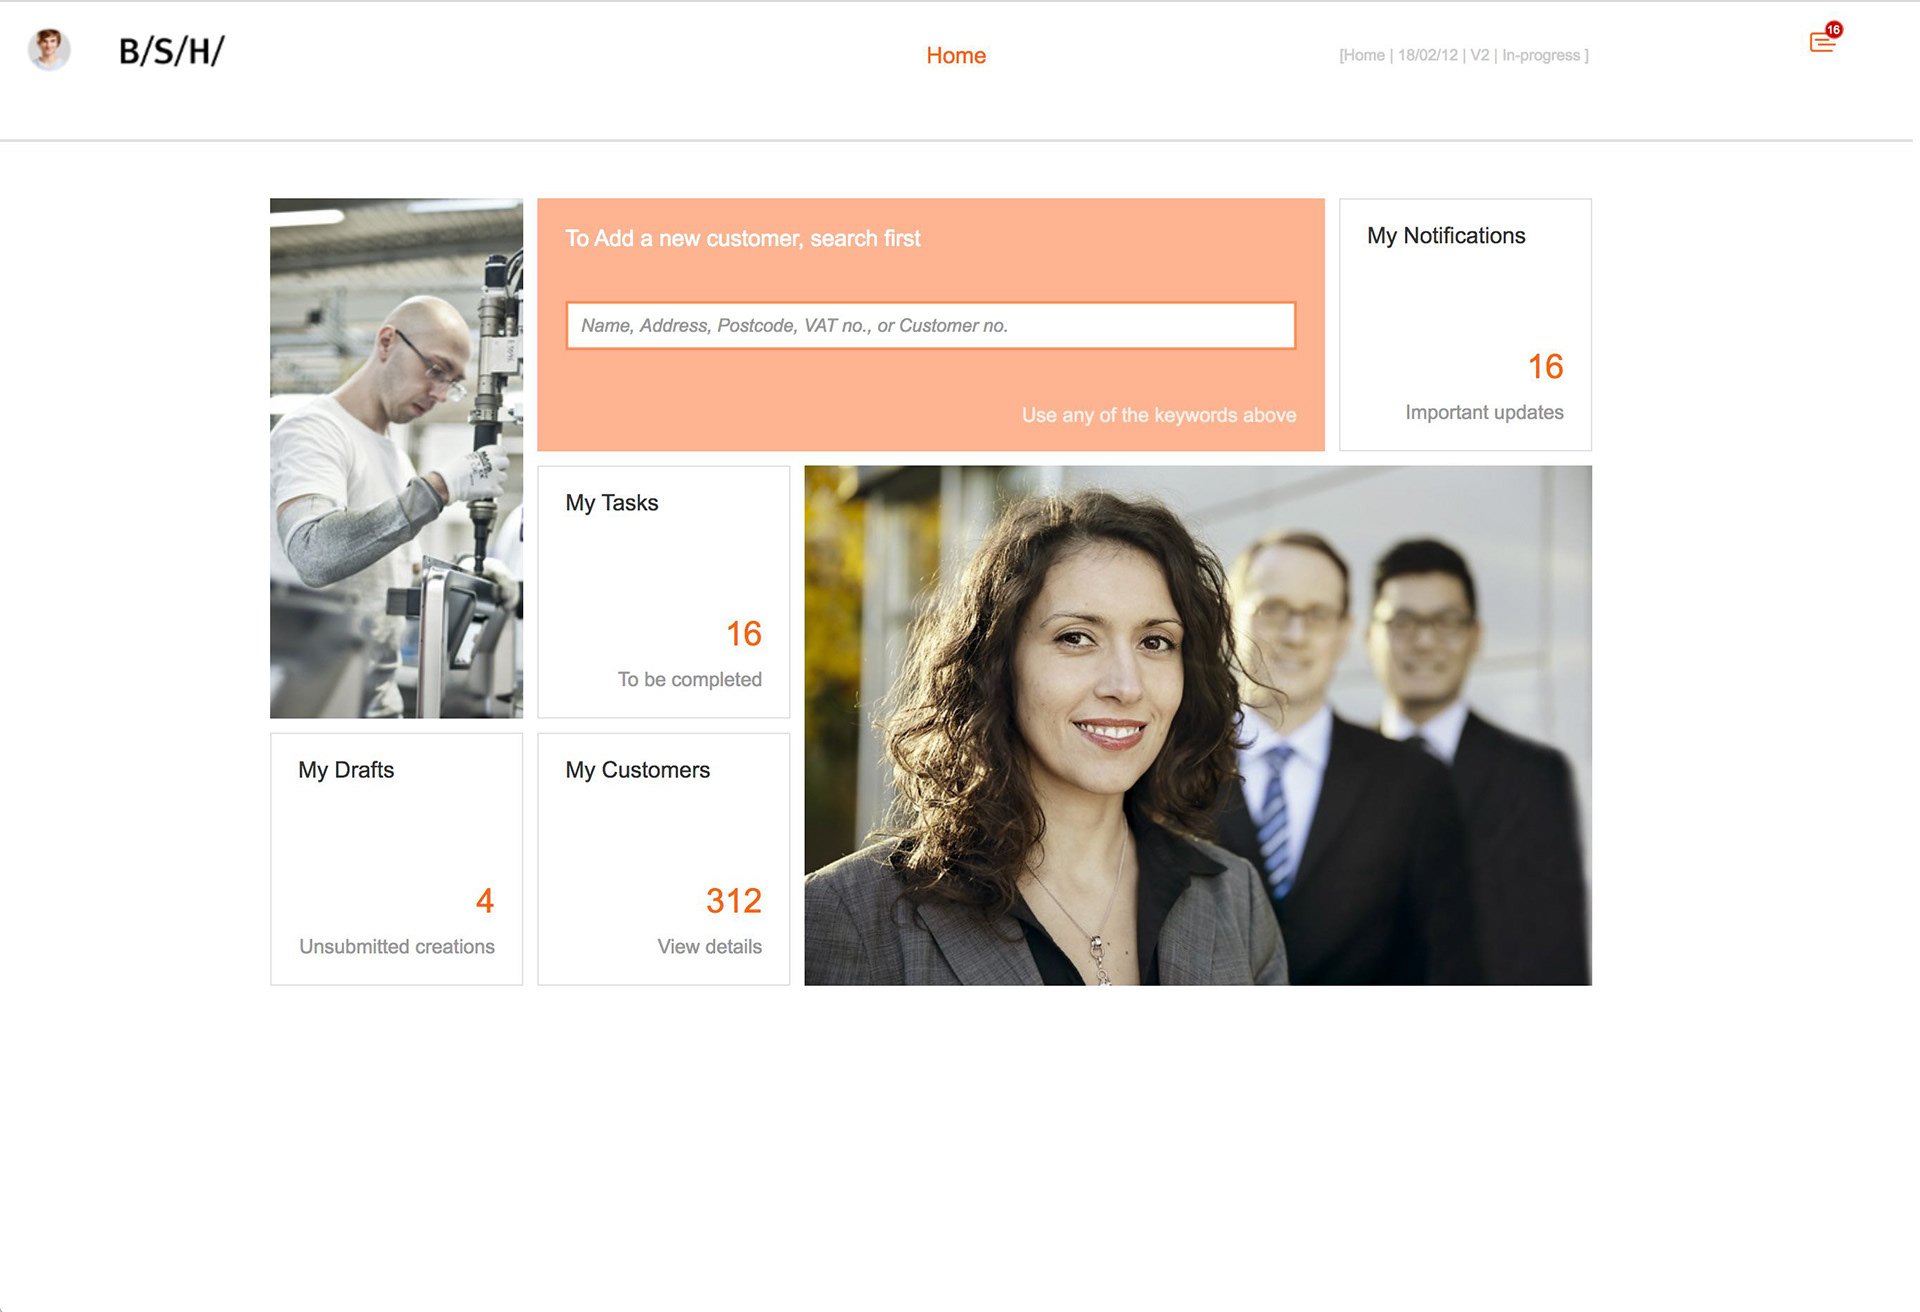This screenshot has height=1312, width=1920.
Task: Open the user profile avatar
Action: [49, 50]
